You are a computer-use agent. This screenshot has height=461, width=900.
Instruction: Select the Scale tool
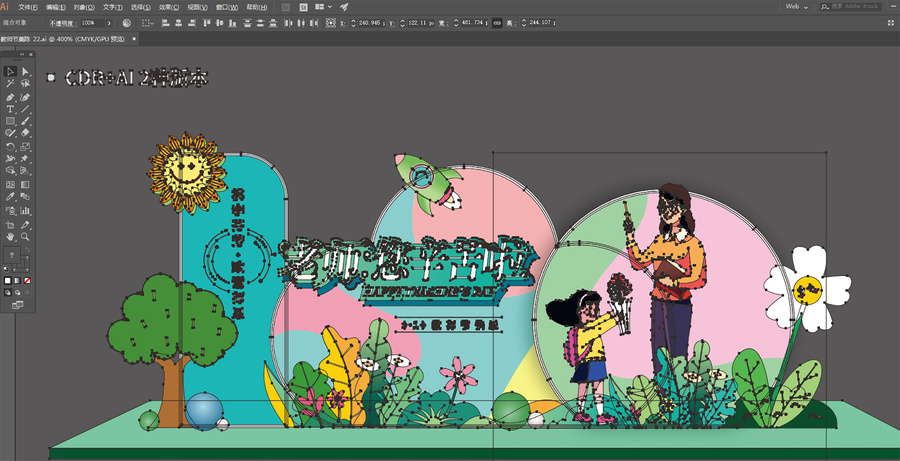click(25, 146)
